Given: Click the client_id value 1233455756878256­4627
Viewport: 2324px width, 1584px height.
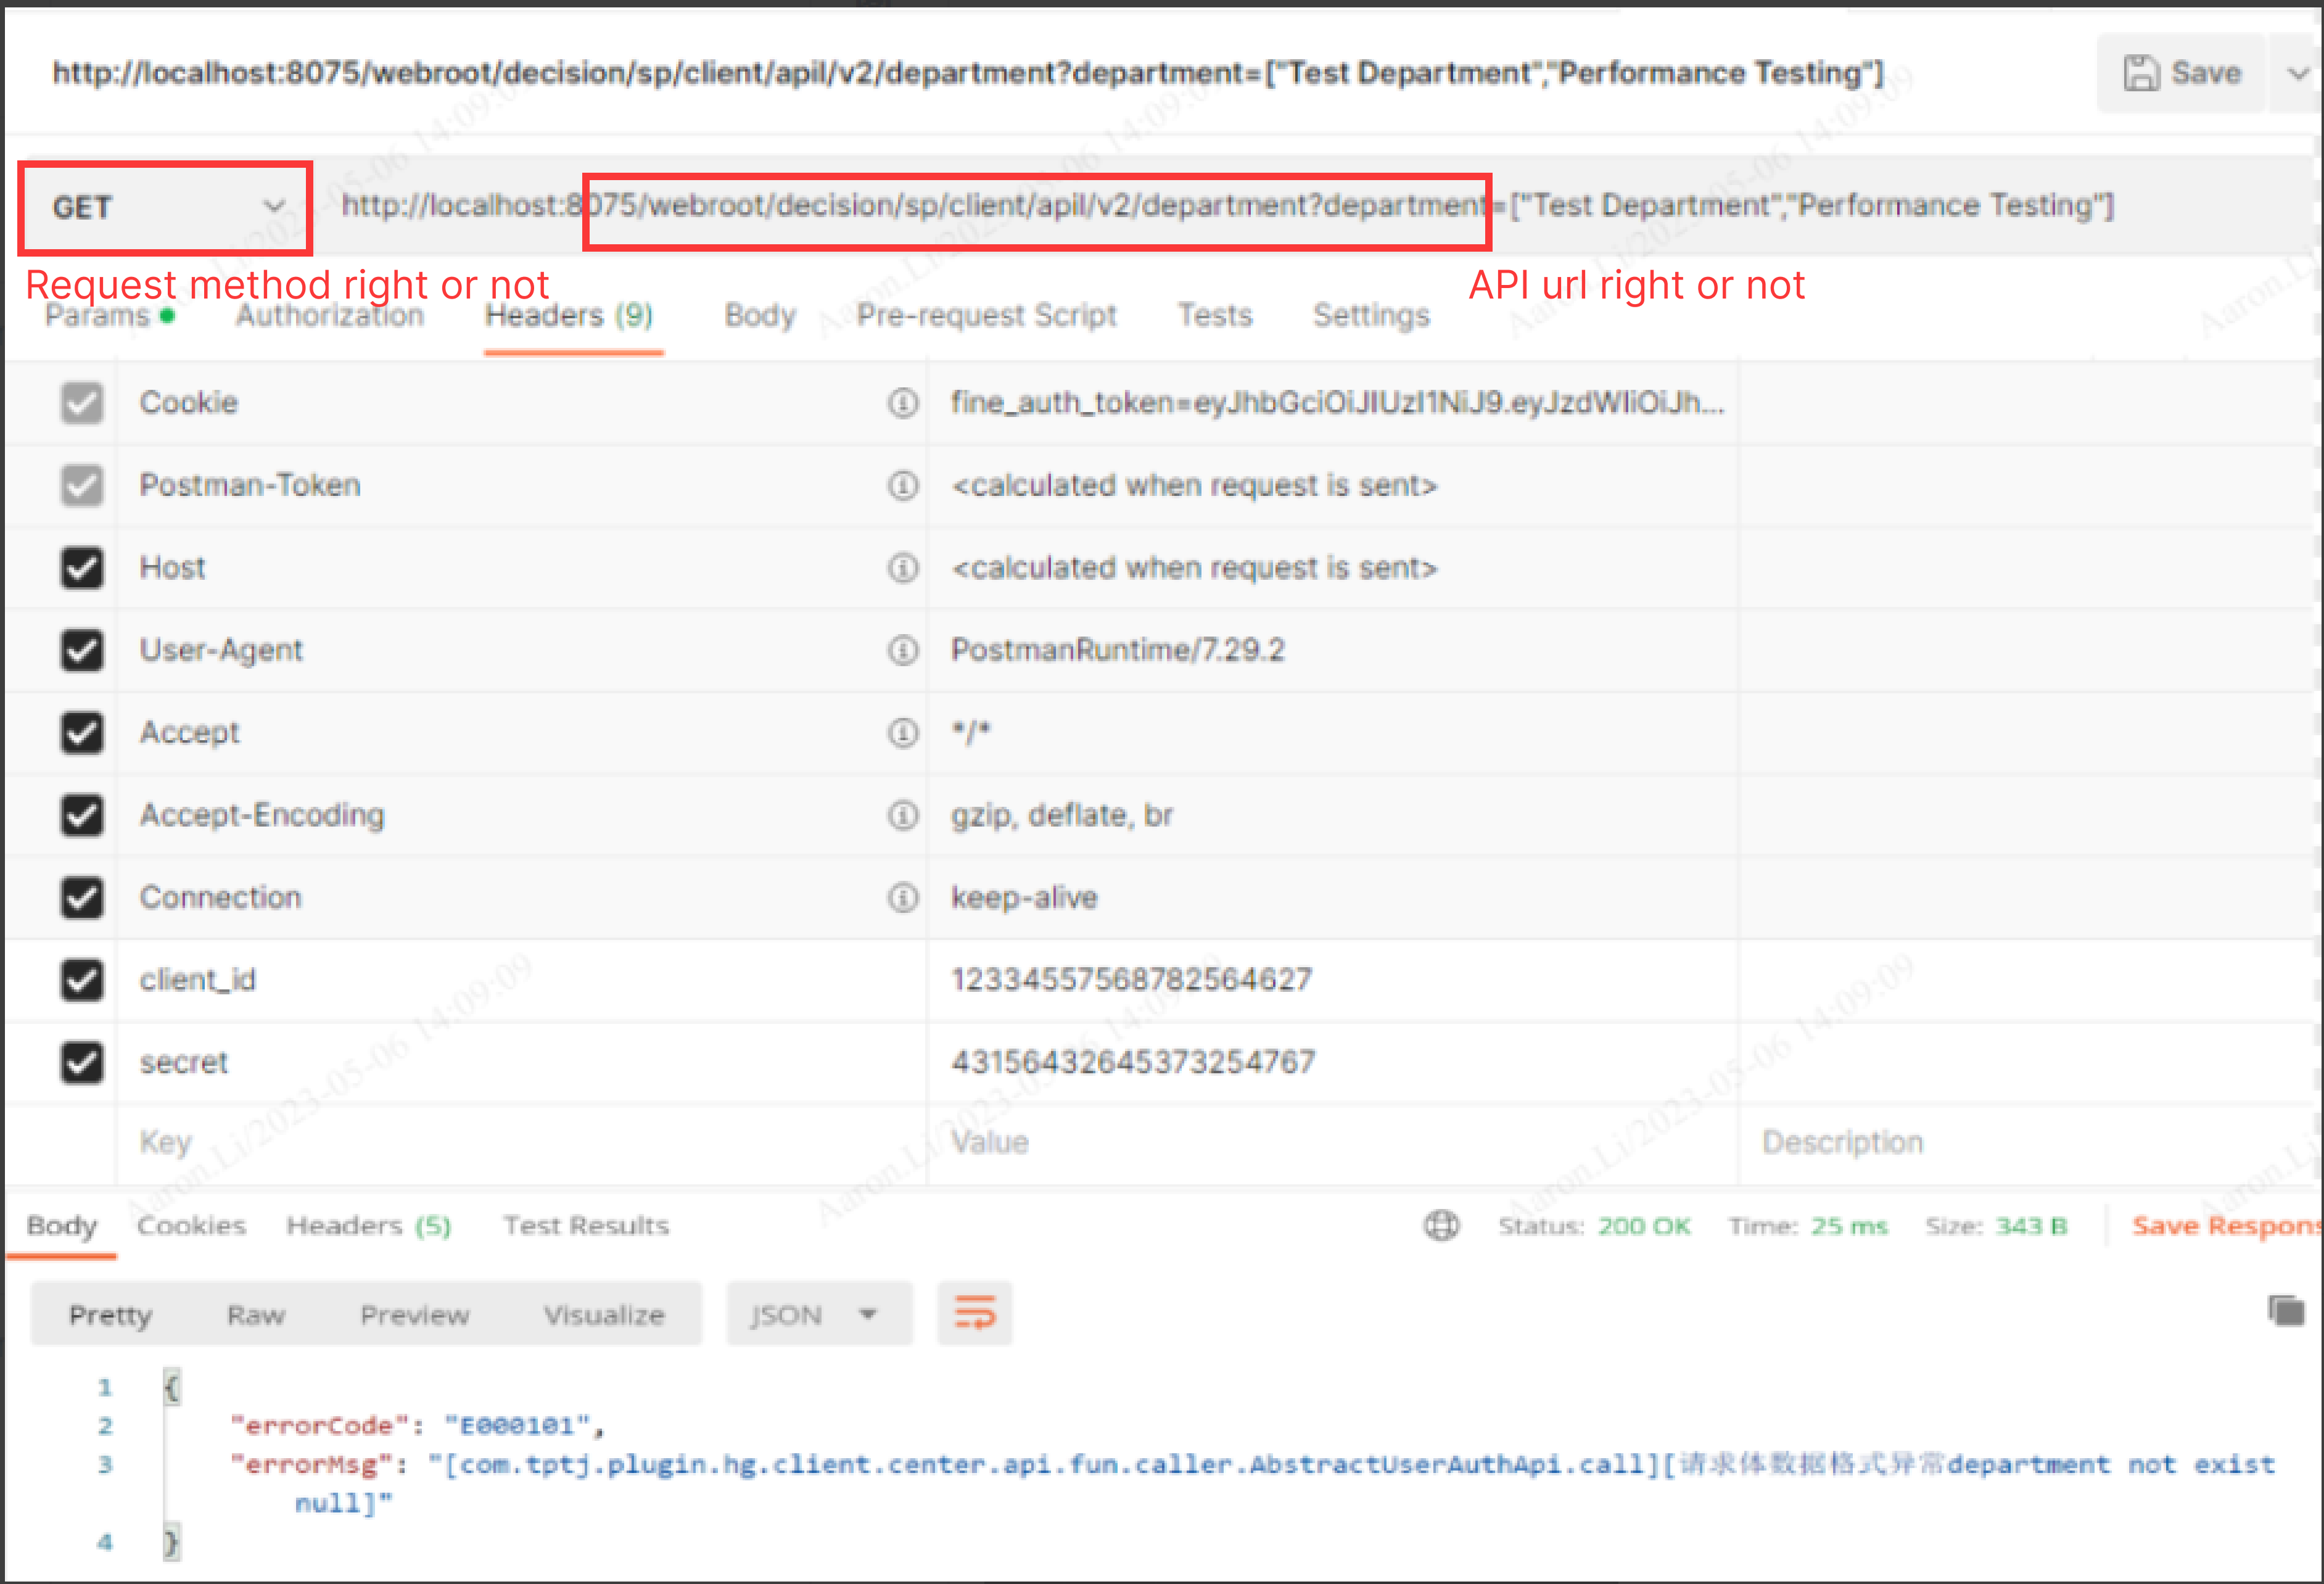Looking at the screenshot, I should pos(1131,980).
